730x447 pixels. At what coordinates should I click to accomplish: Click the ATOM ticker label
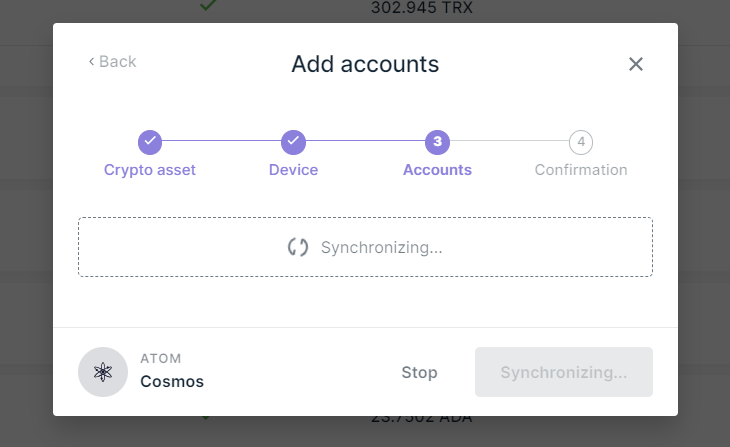click(161, 358)
